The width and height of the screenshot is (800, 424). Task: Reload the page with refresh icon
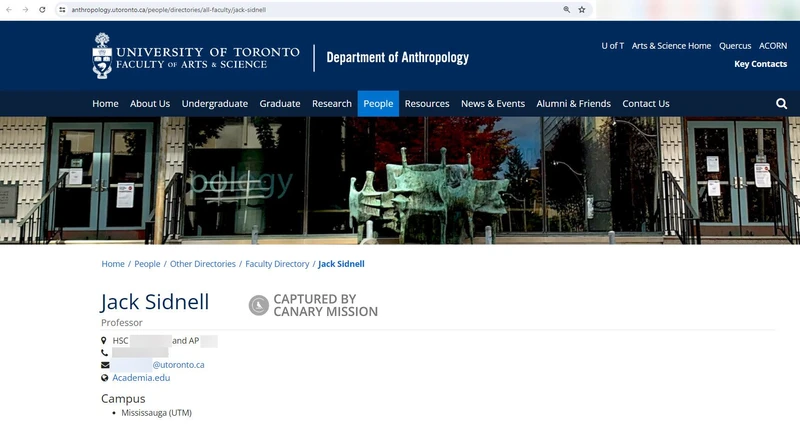[x=42, y=10]
